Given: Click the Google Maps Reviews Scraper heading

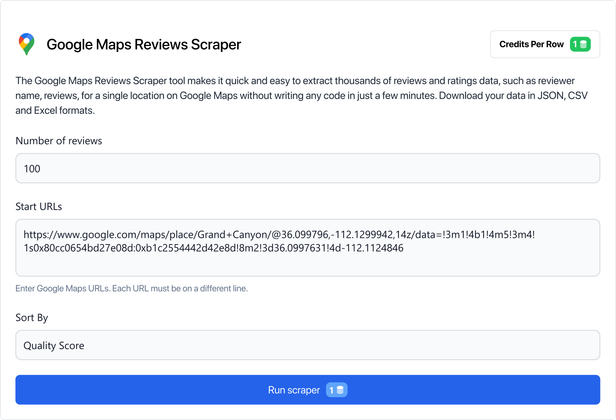Looking at the screenshot, I should point(143,45).
